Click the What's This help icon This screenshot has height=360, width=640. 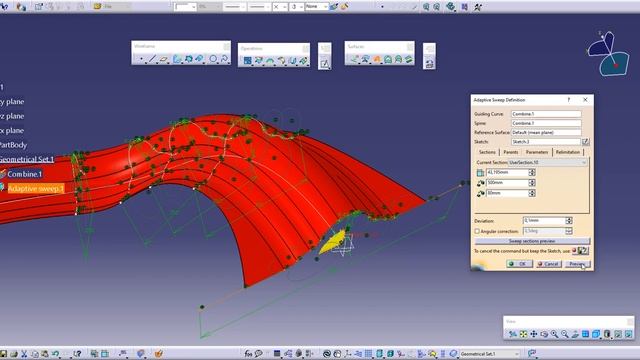pyautogui.click(x=77, y=354)
